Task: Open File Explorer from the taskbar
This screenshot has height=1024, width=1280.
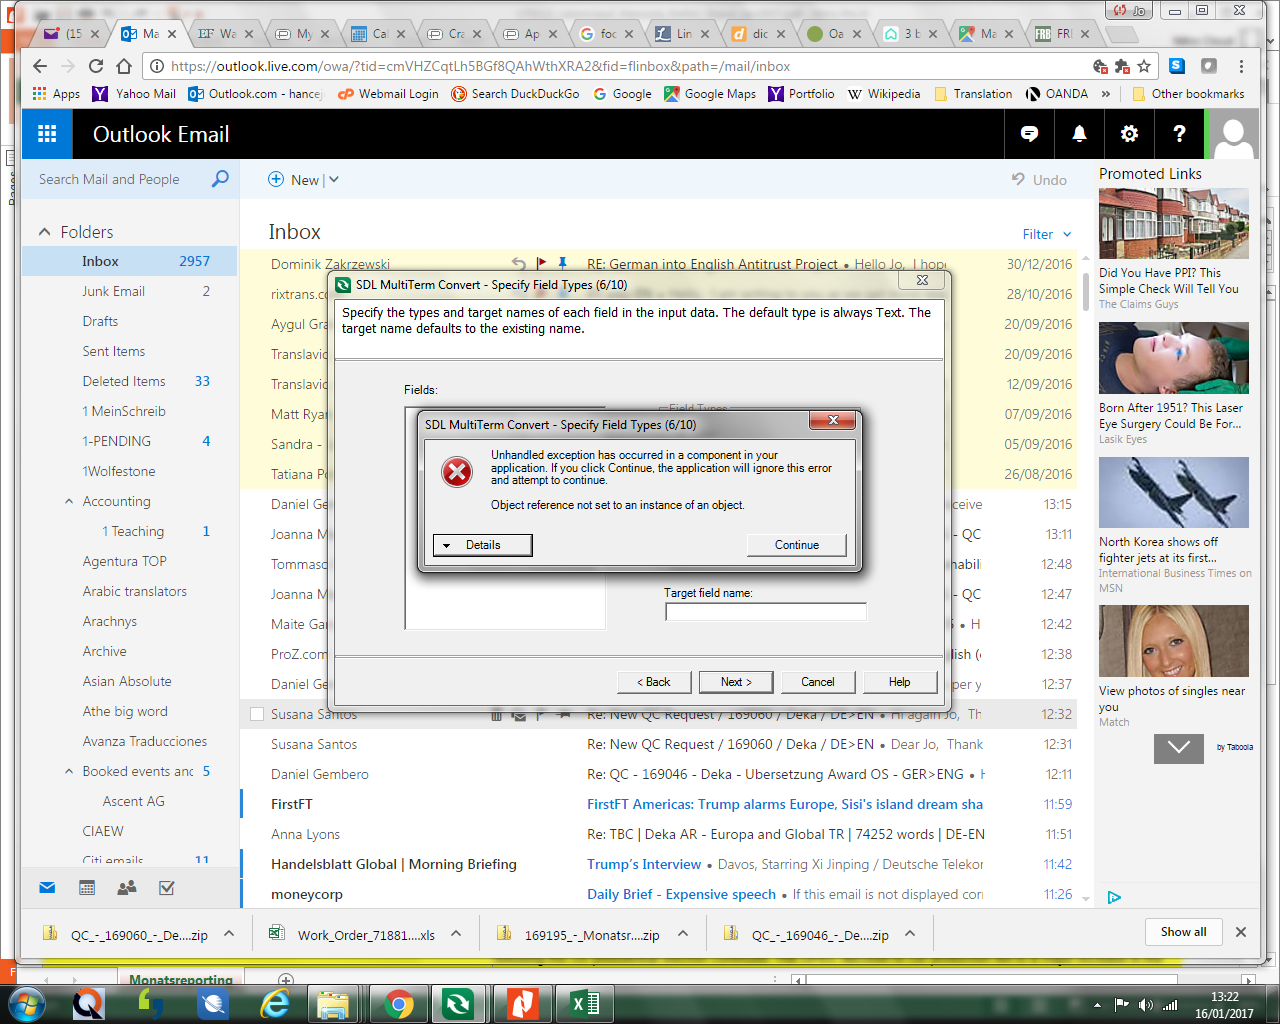Action: pyautogui.click(x=333, y=1003)
